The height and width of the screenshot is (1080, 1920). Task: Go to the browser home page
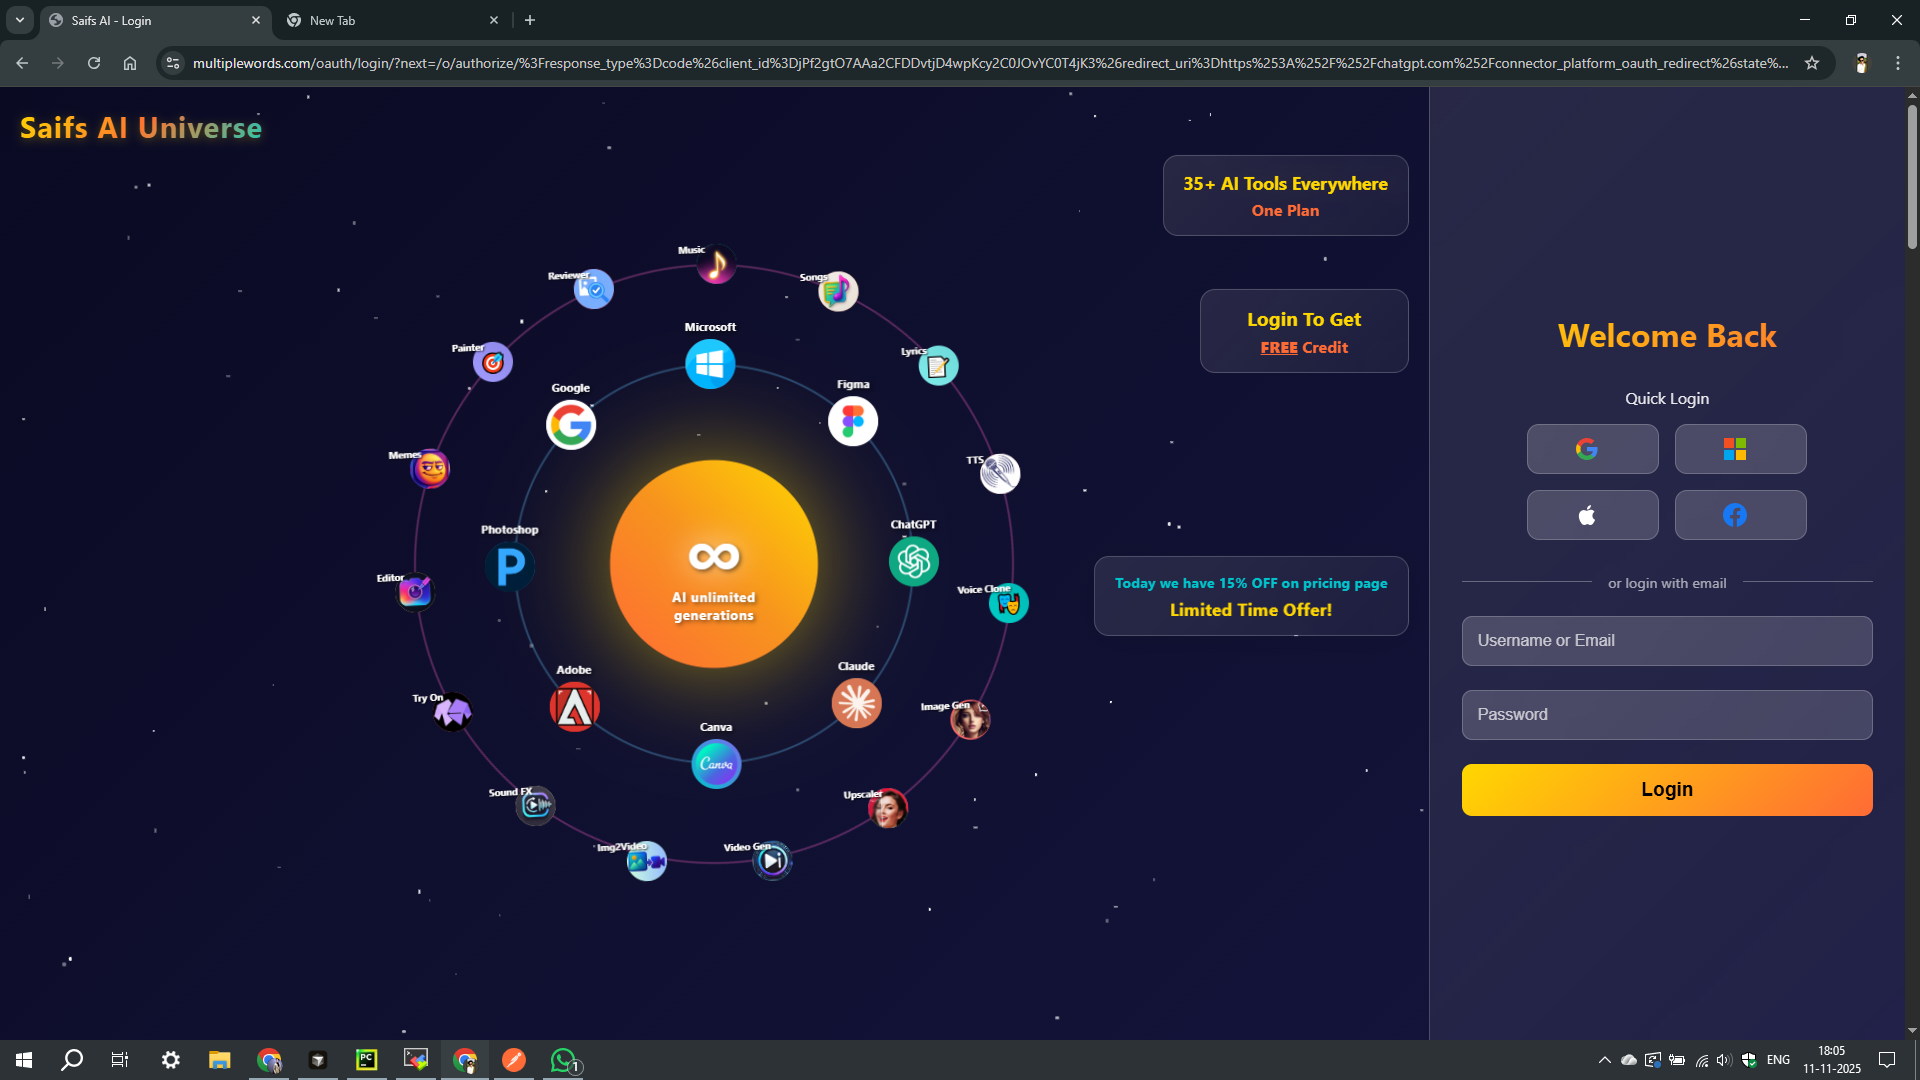coord(130,63)
